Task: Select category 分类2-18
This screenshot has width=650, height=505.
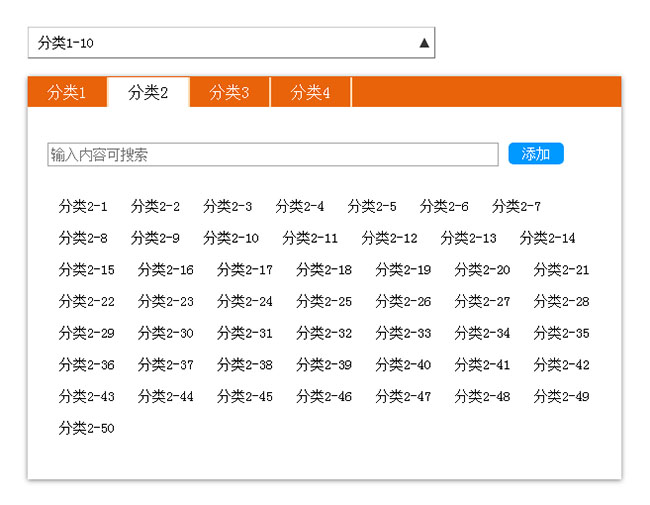Action: 324,270
